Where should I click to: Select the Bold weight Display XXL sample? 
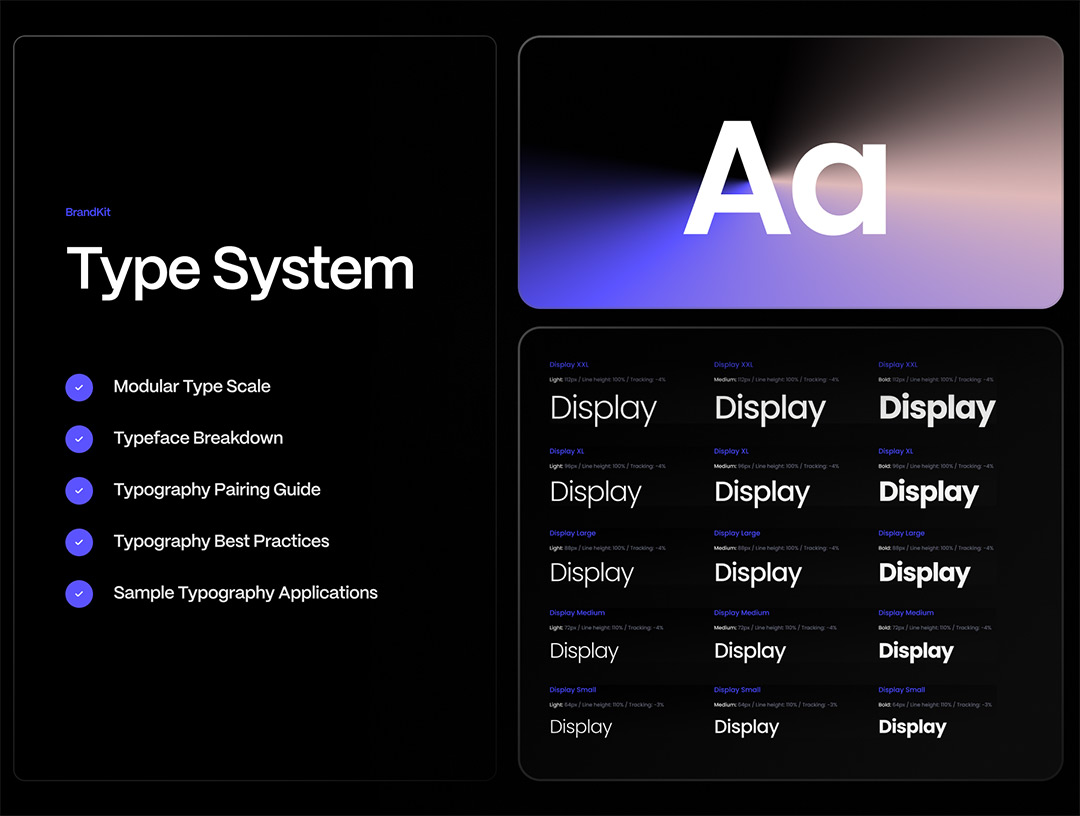pos(936,408)
